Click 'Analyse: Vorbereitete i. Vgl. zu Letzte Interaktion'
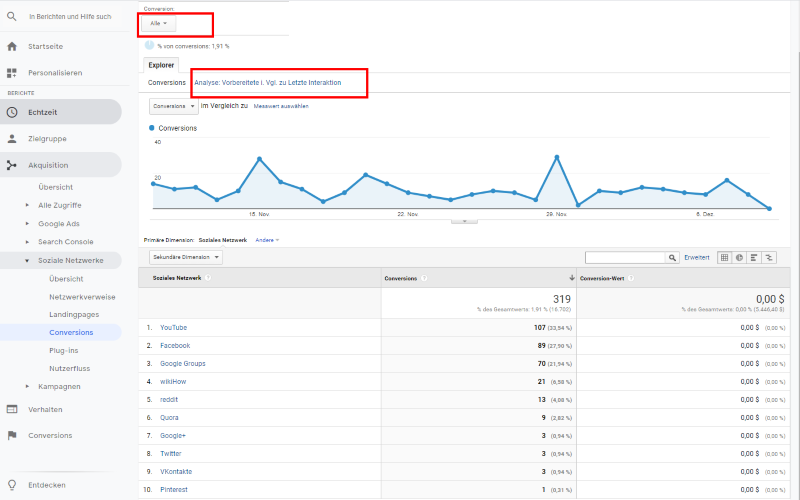The width and height of the screenshot is (800, 500). tap(267, 82)
